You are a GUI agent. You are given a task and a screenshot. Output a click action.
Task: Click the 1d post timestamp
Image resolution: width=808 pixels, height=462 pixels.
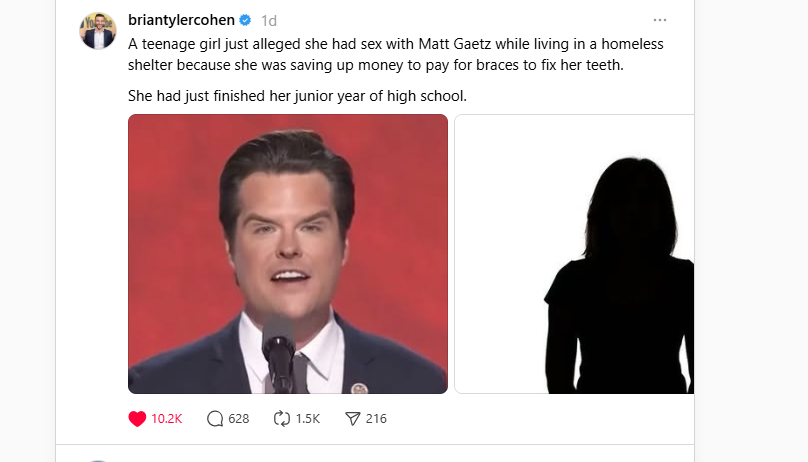[269, 20]
